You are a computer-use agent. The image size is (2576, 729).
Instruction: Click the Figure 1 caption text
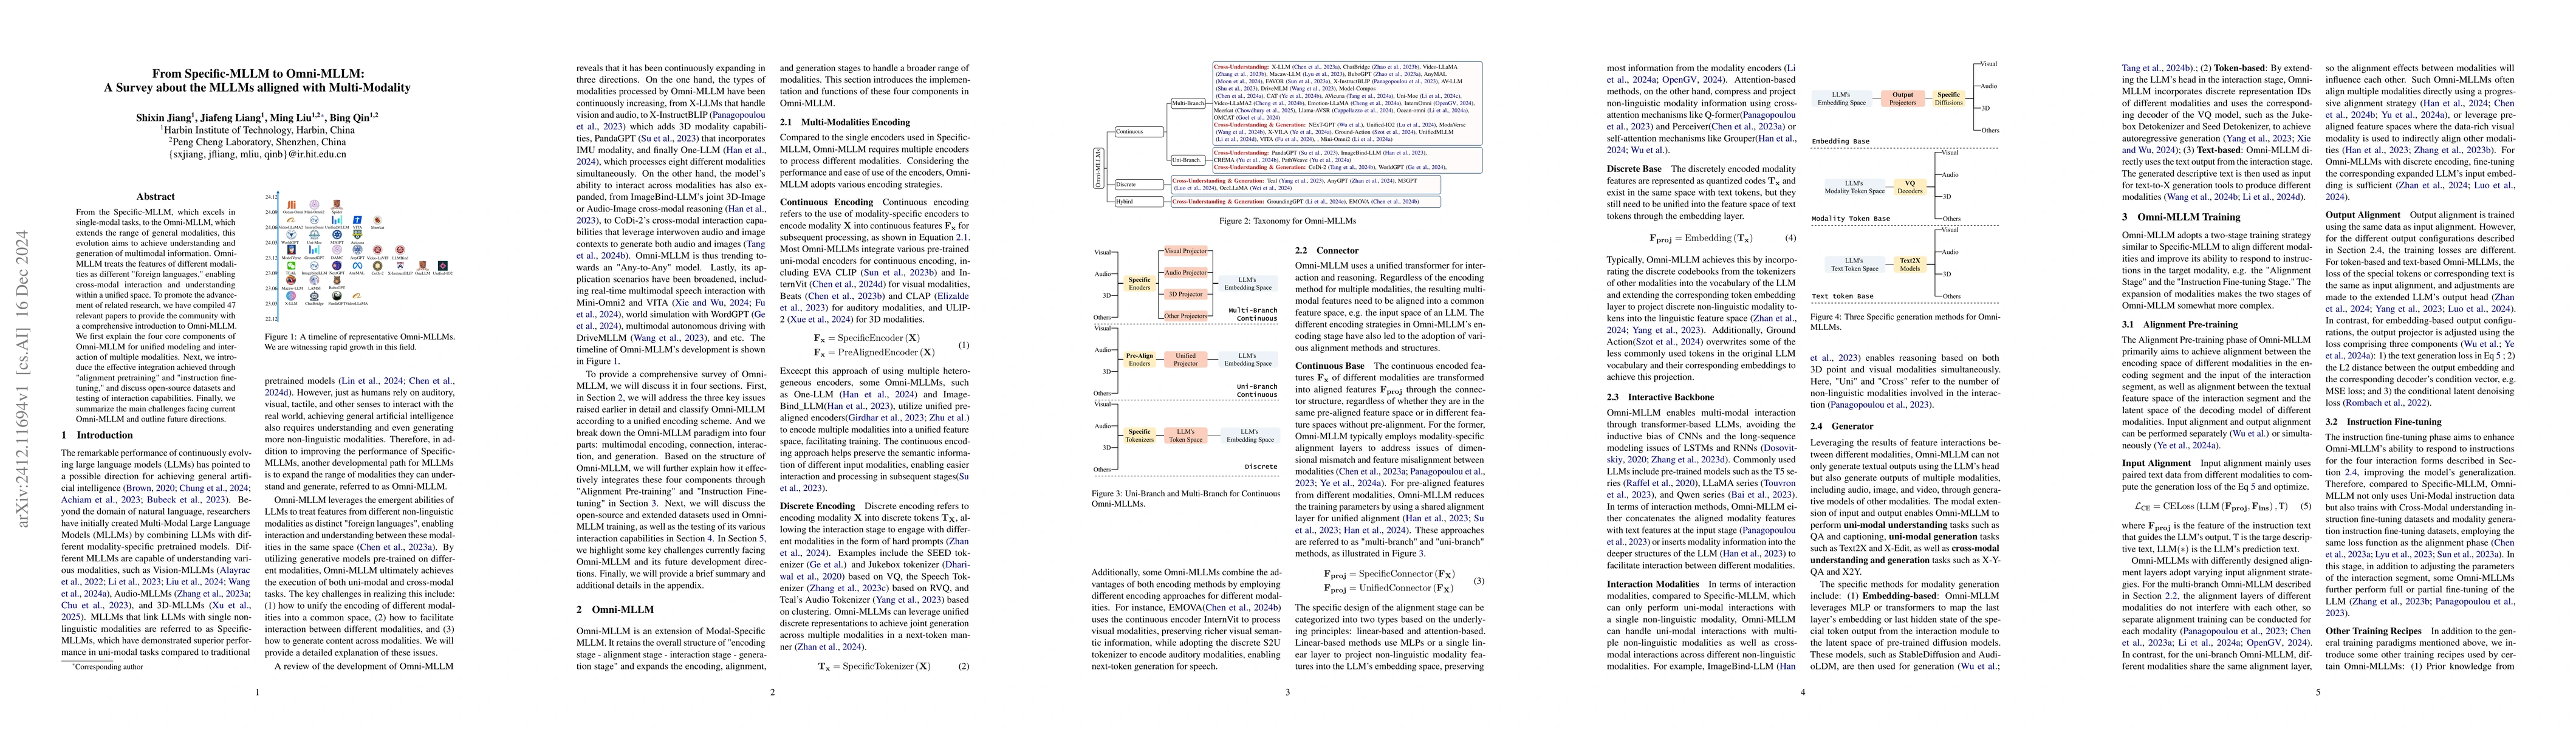(x=359, y=341)
